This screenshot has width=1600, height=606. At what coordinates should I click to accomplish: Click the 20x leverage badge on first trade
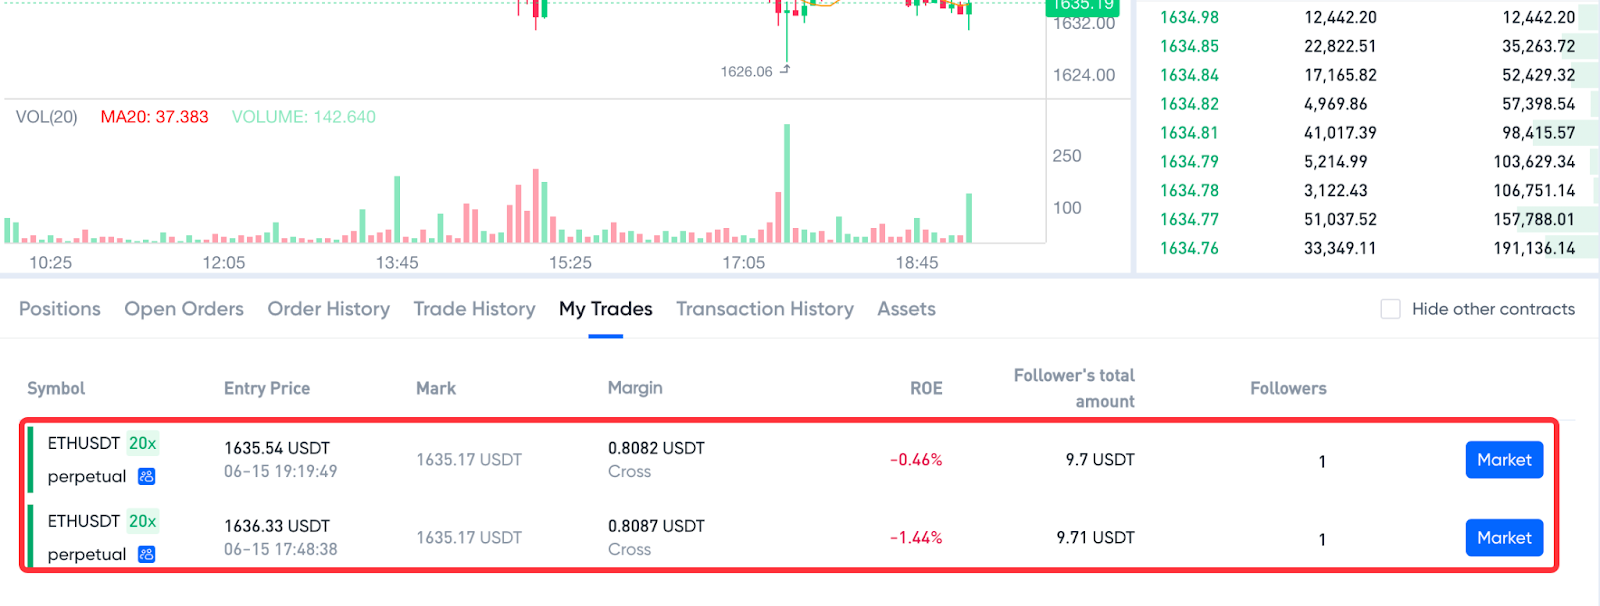pyautogui.click(x=142, y=443)
